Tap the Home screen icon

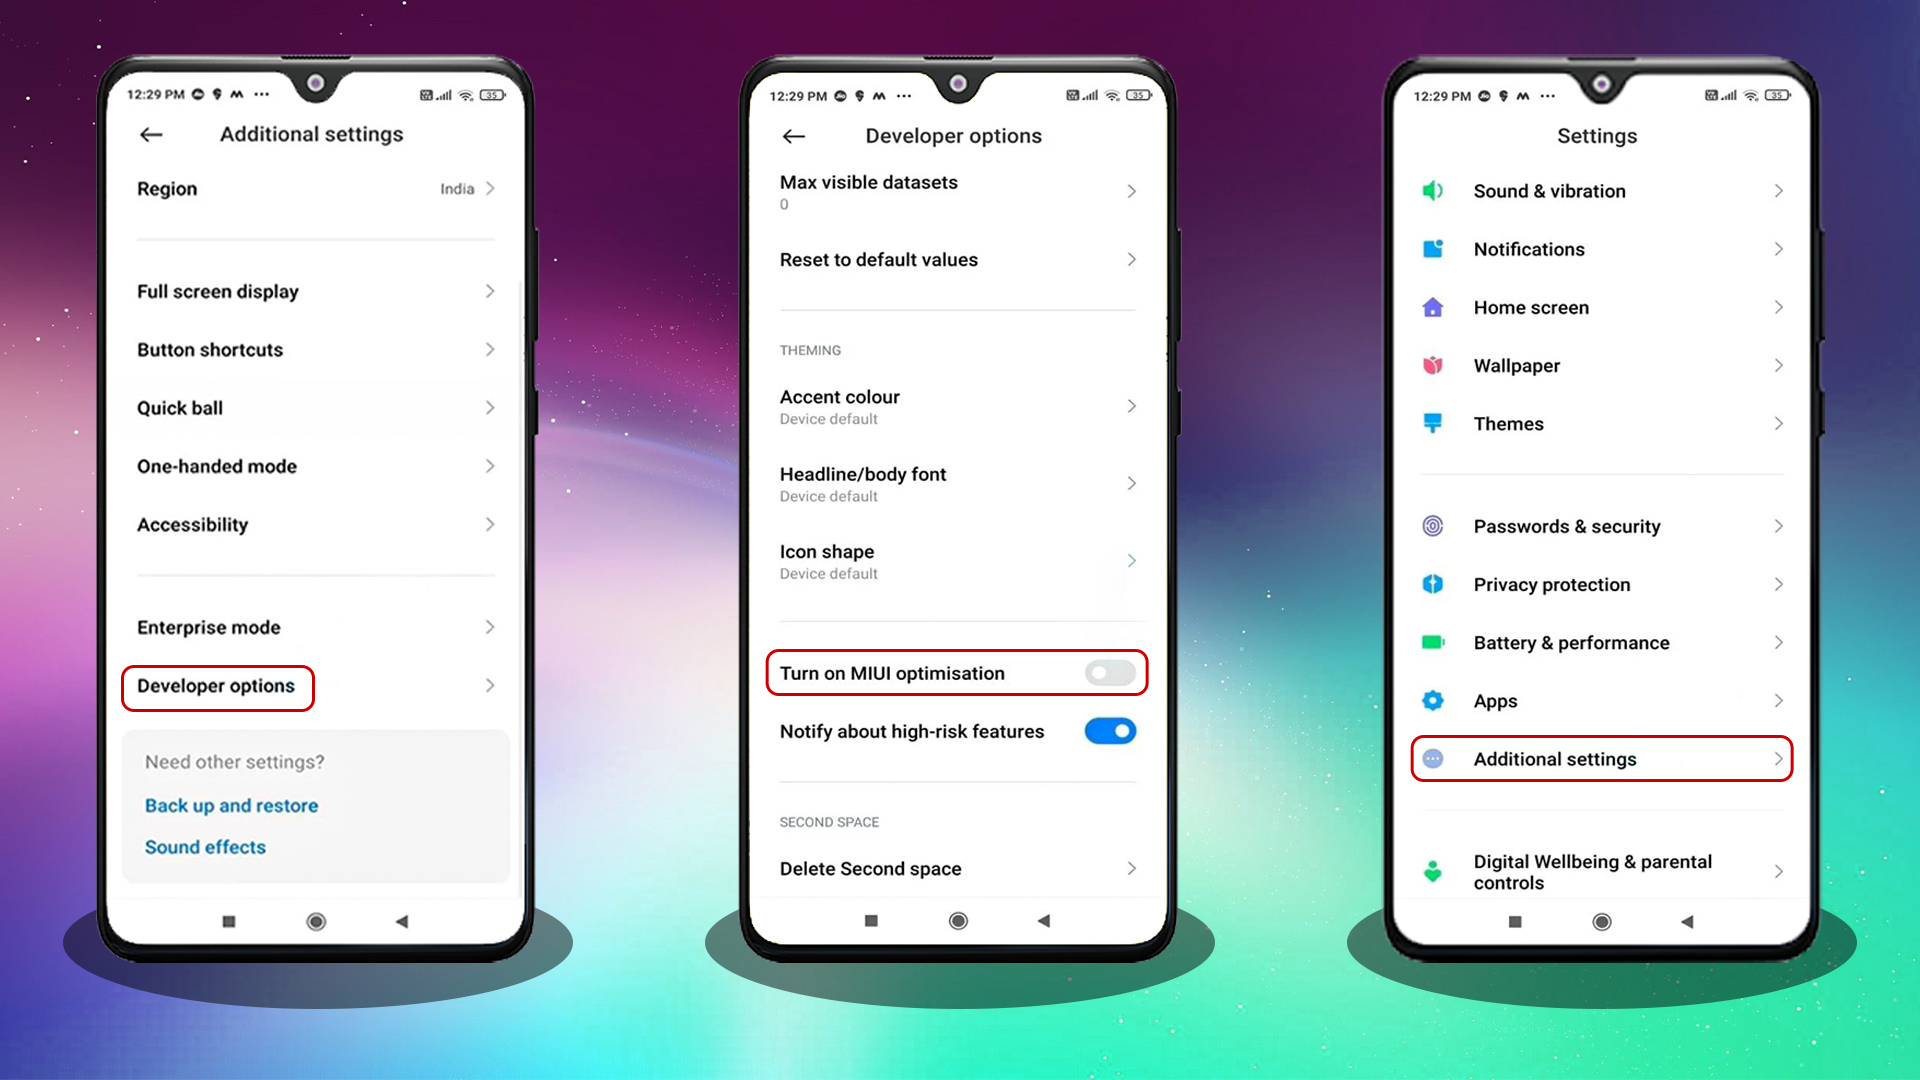coord(1433,307)
